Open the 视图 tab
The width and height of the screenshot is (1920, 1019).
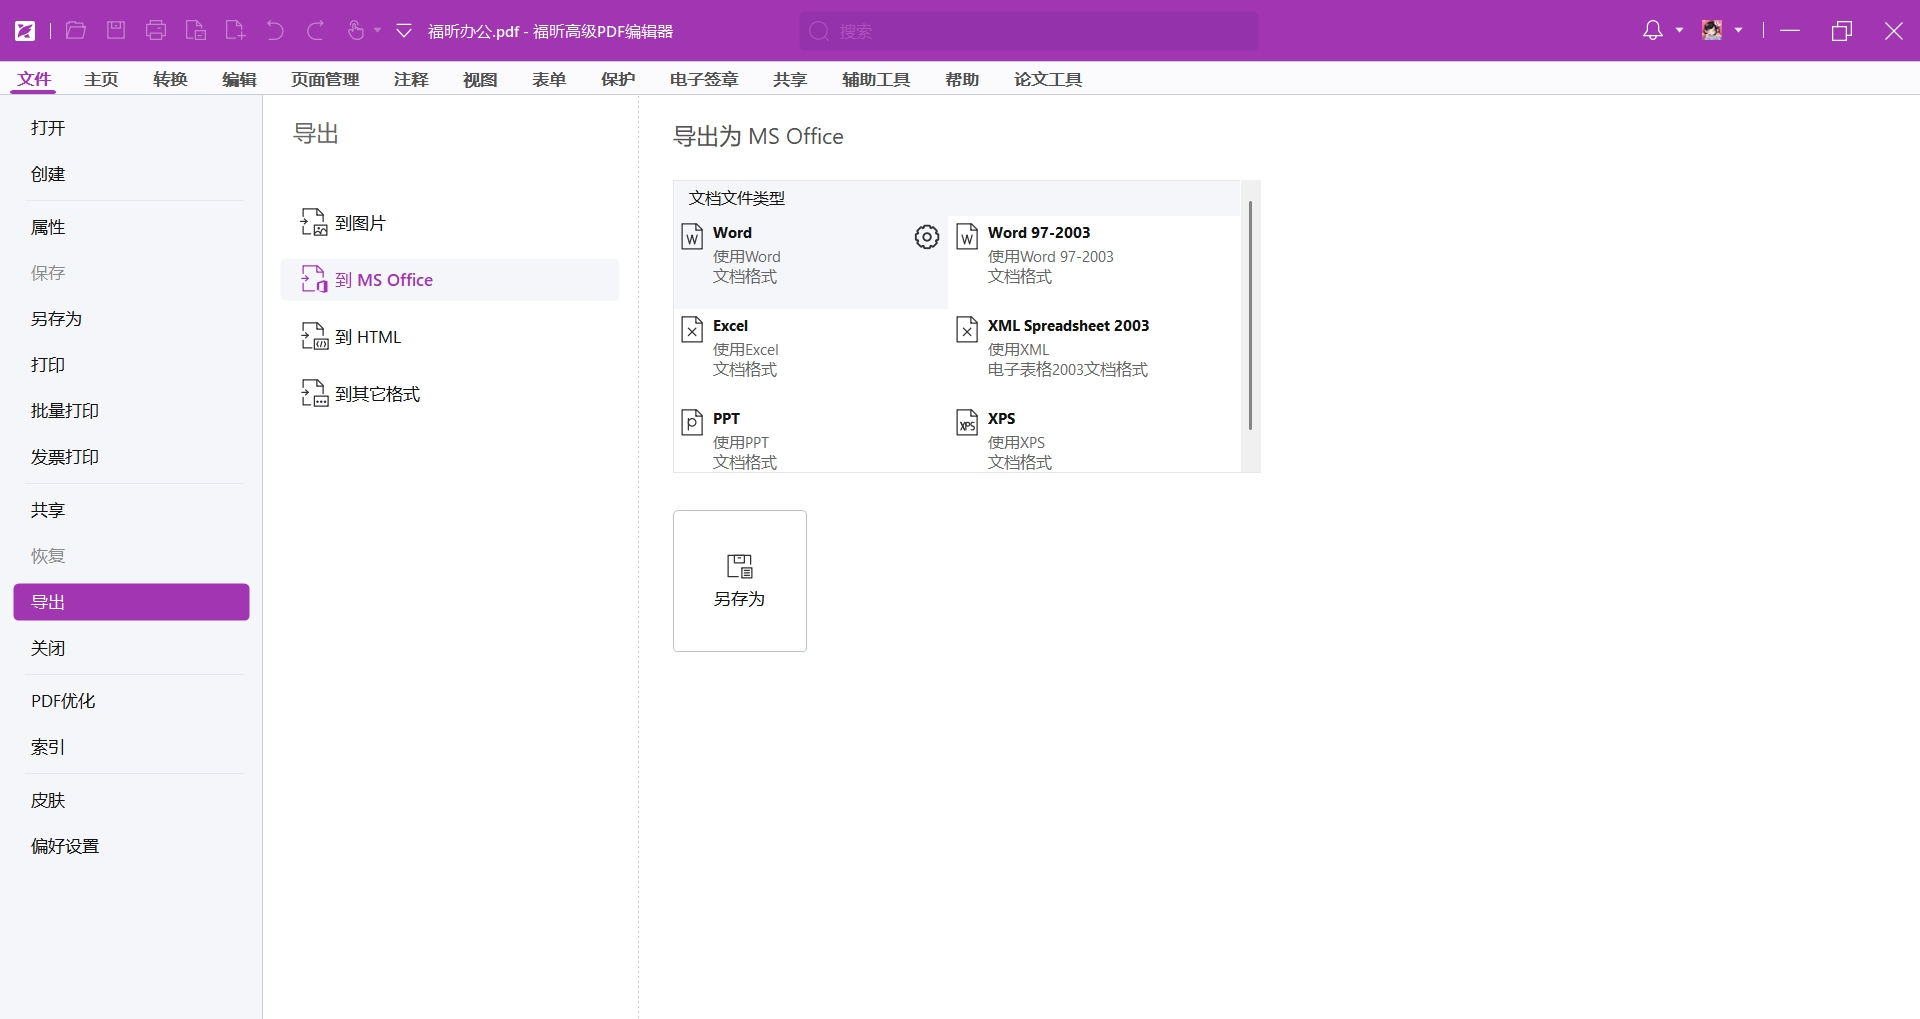click(x=480, y=79)
